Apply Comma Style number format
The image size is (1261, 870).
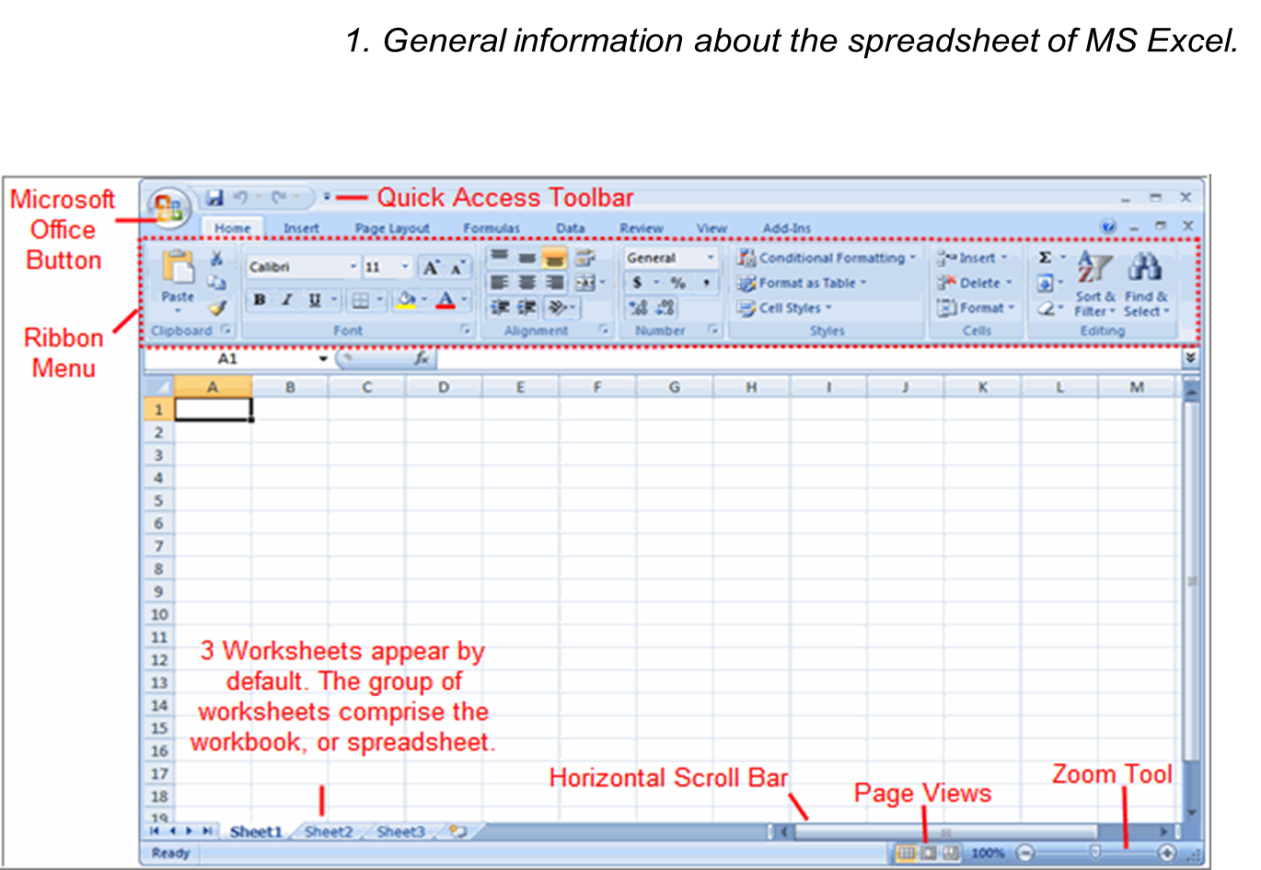point(706,283)
